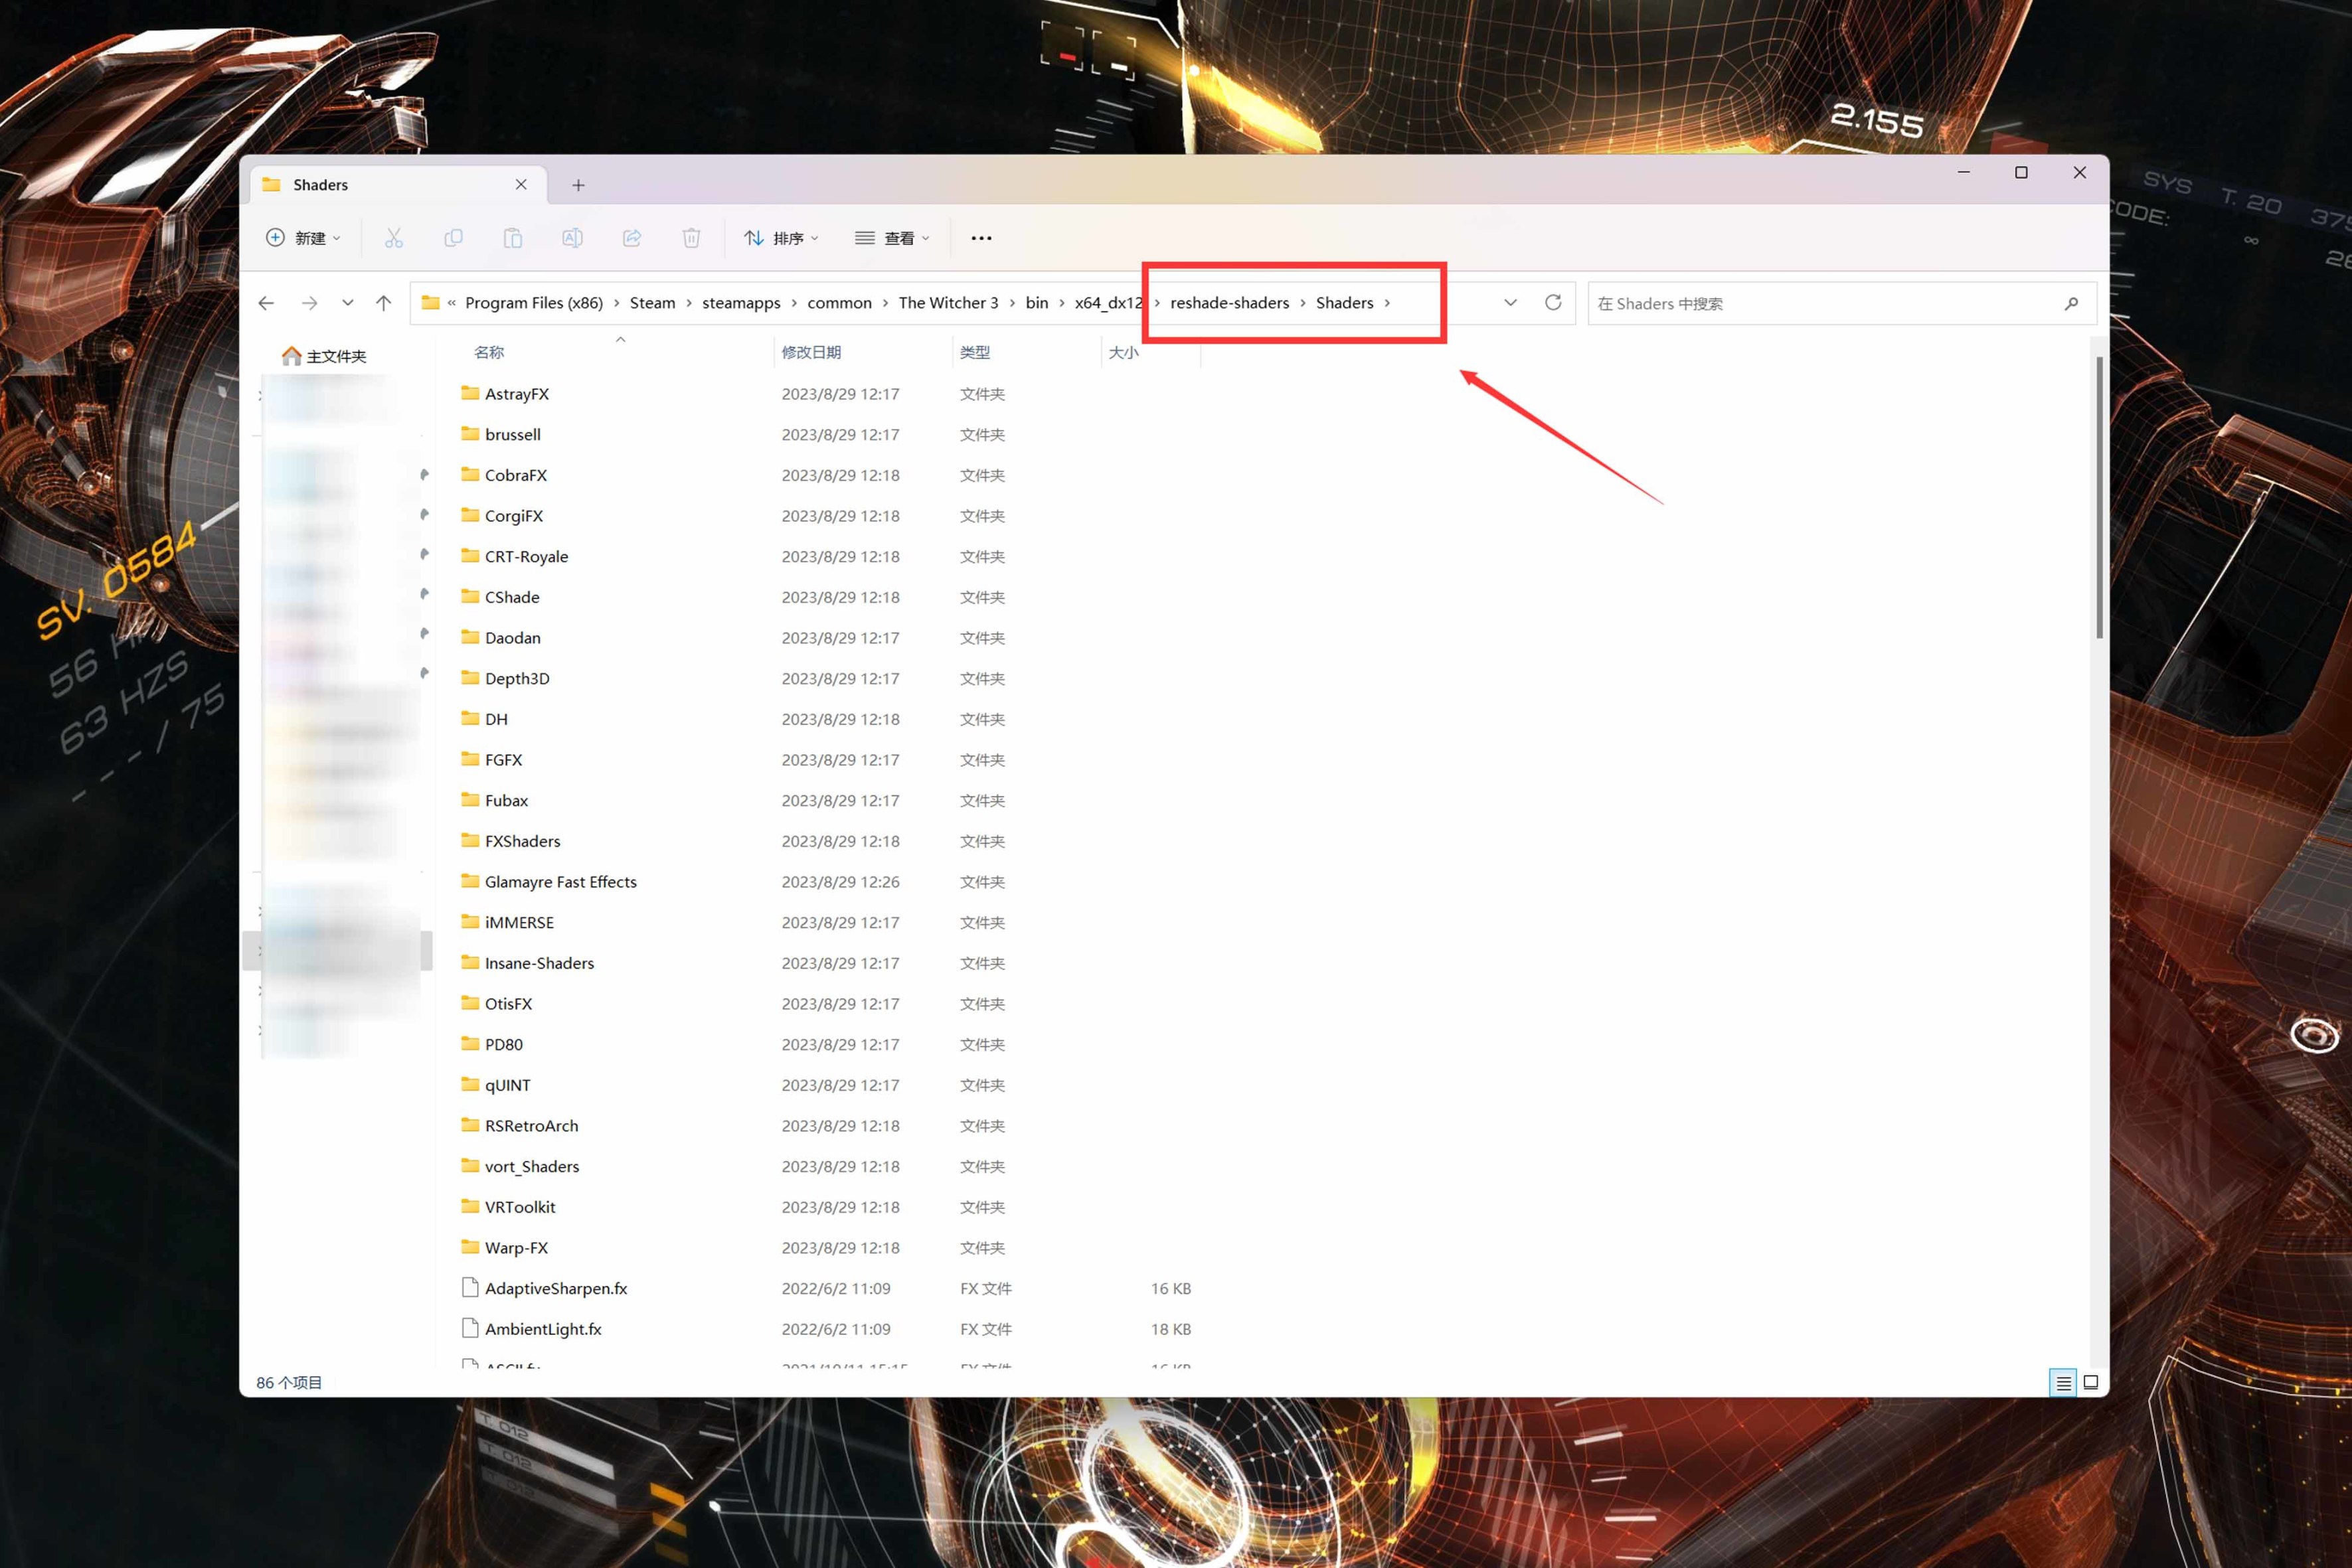Click the Cut scissors icon in toolbar
This screenshot has width=2352, height=1568.
[393, 238]
